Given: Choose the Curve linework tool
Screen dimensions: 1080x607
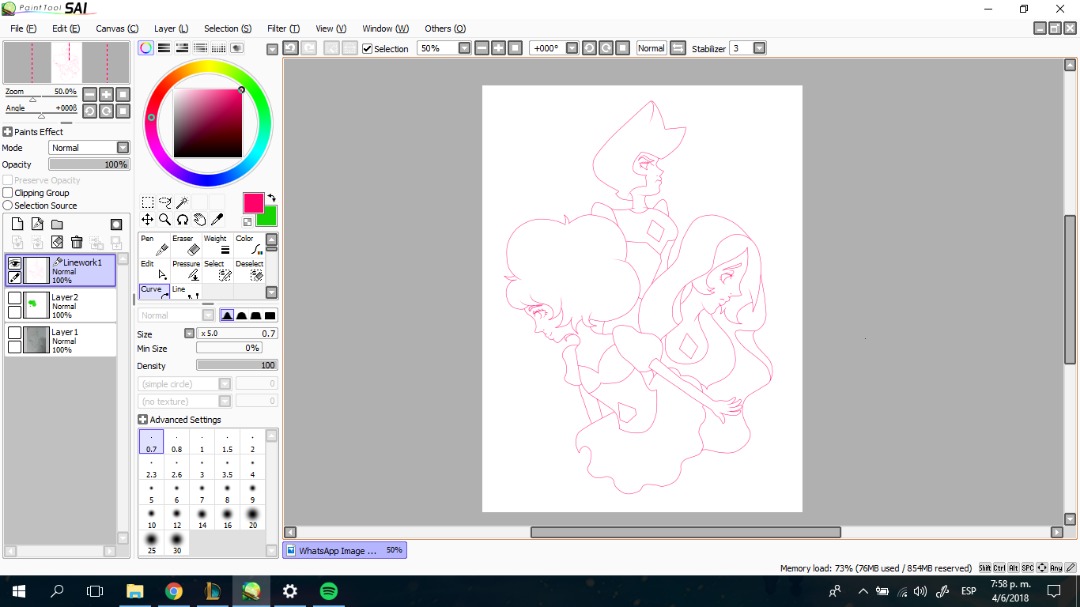Looking at the screenshot, I should pos(154,291).
